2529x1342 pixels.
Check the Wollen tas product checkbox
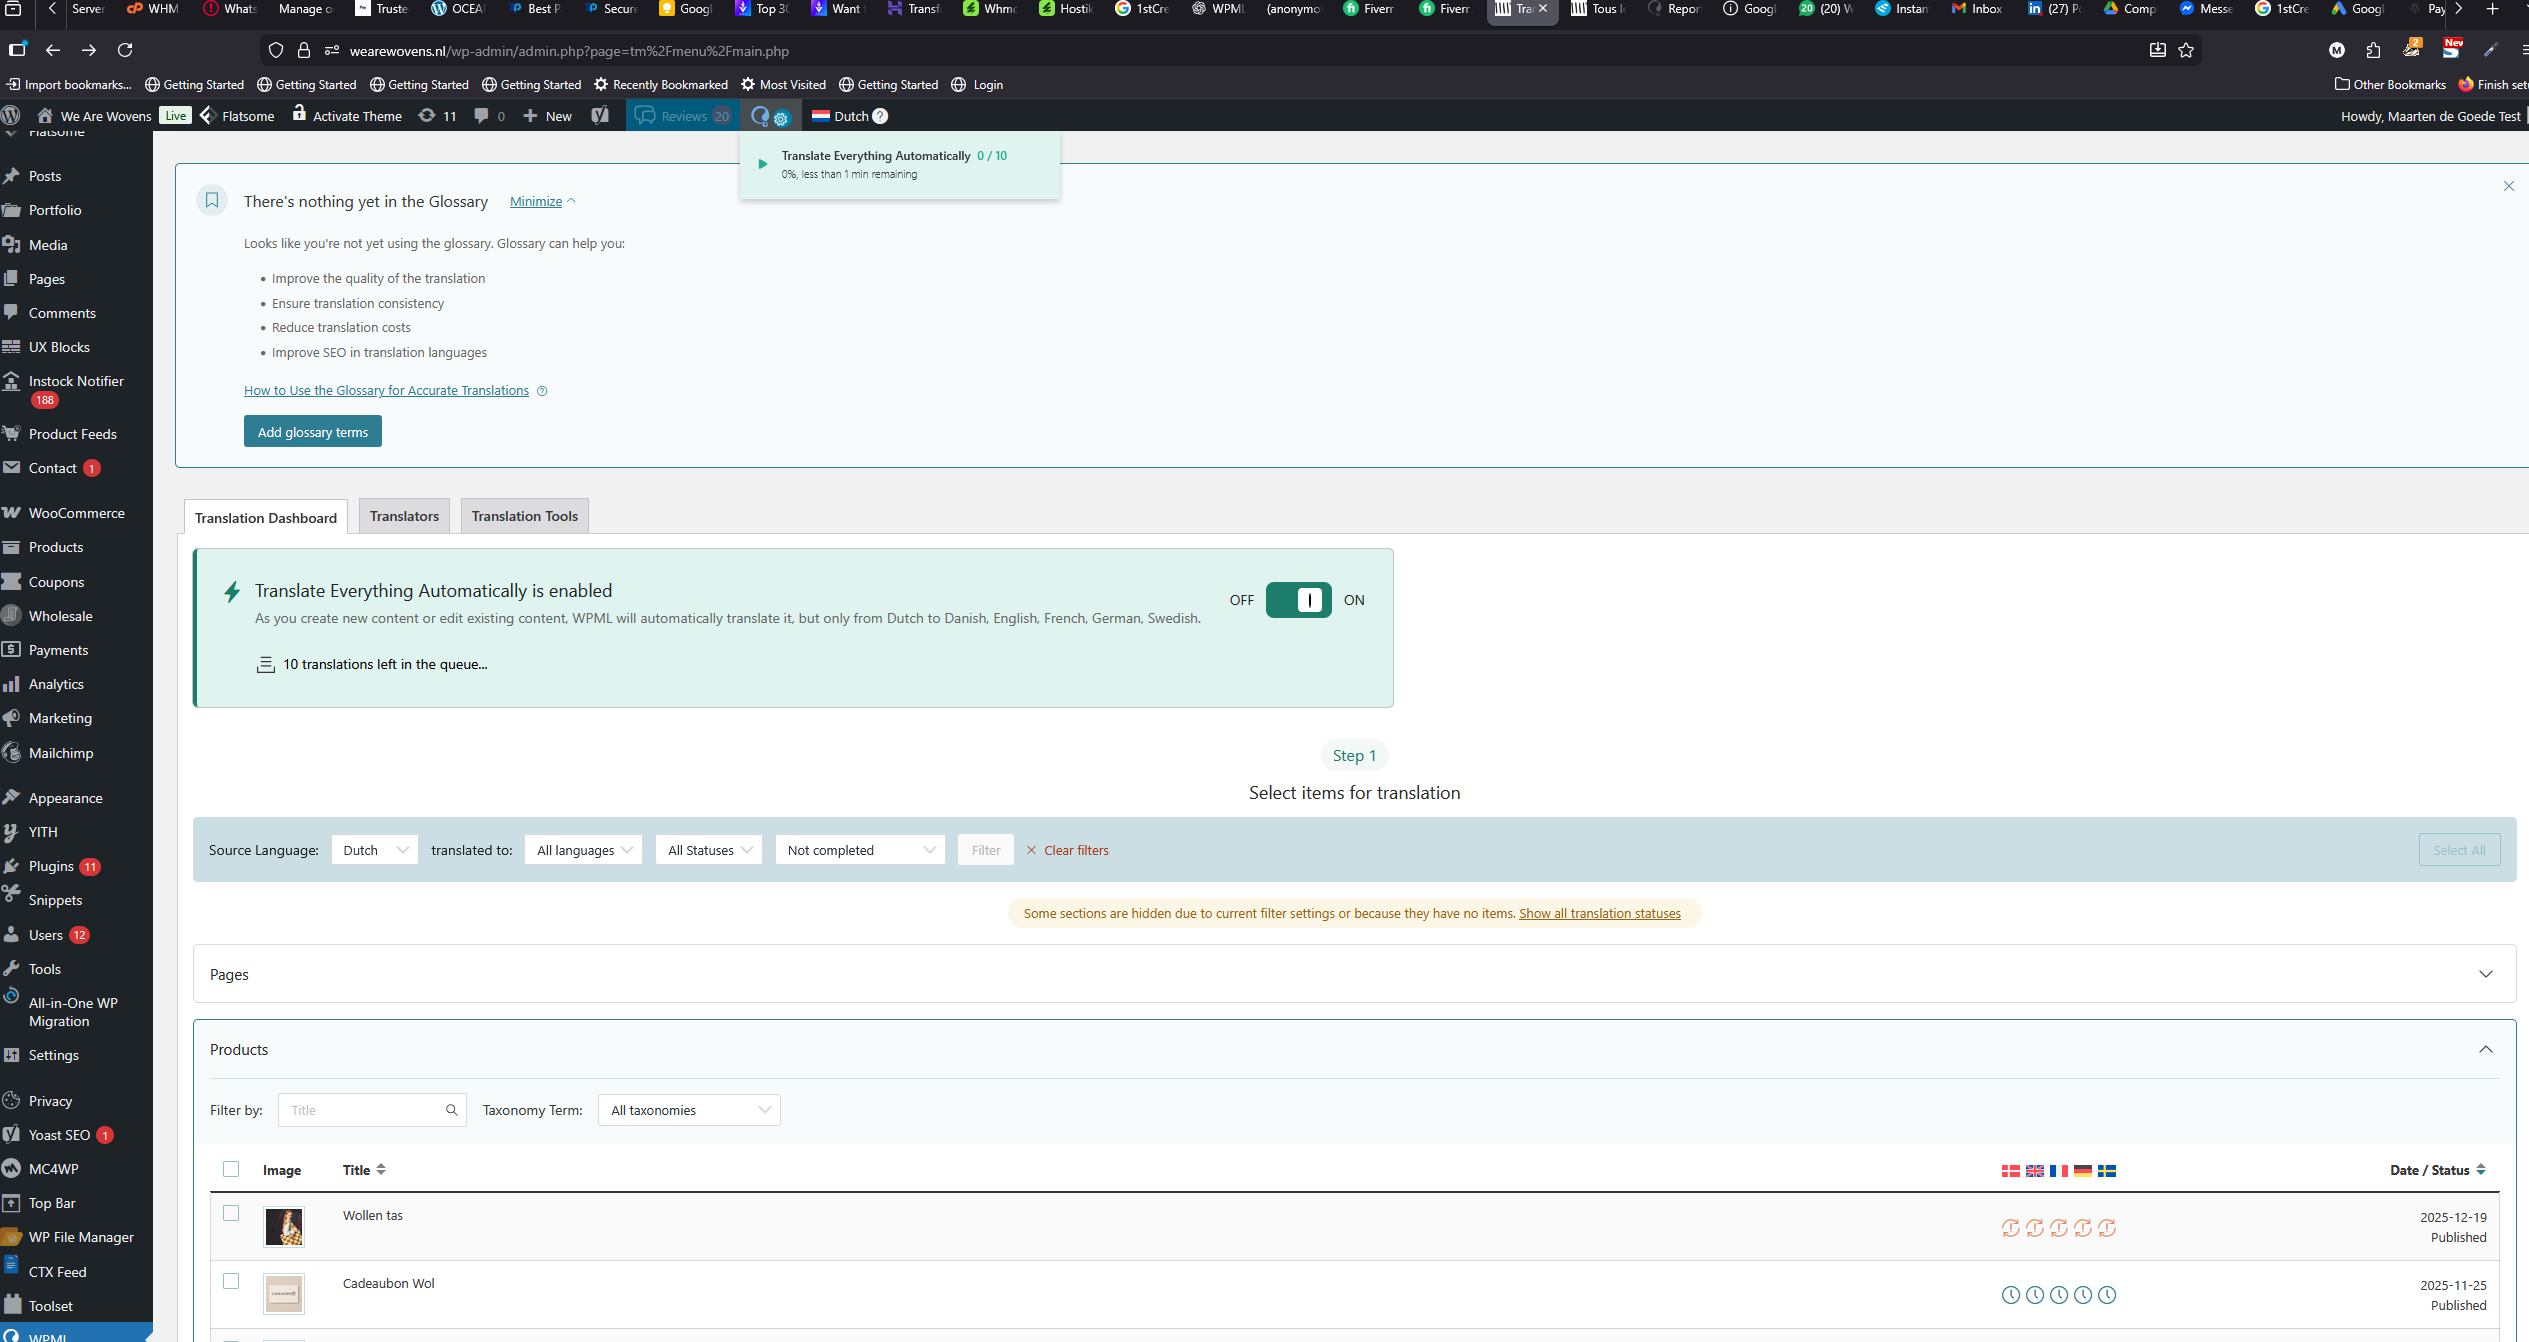[x=231, y=1213]
